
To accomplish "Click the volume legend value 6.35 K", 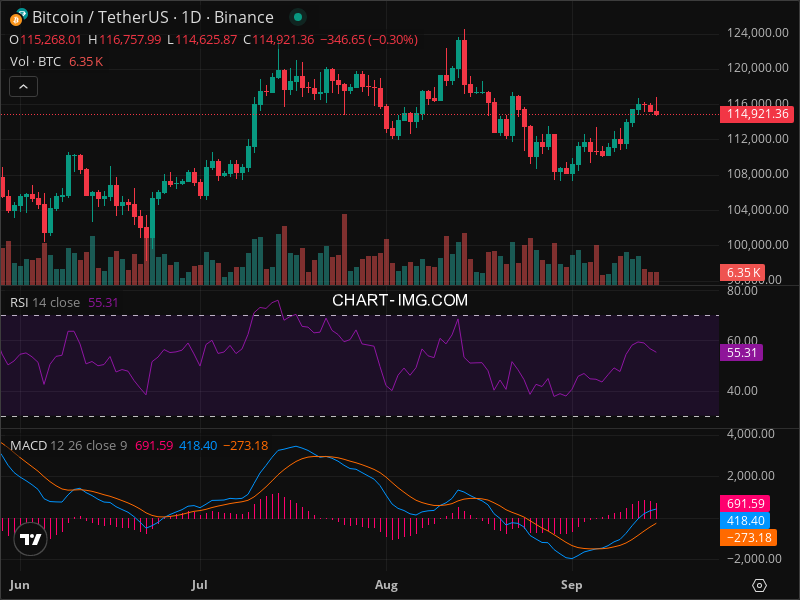I will [86, 62].
